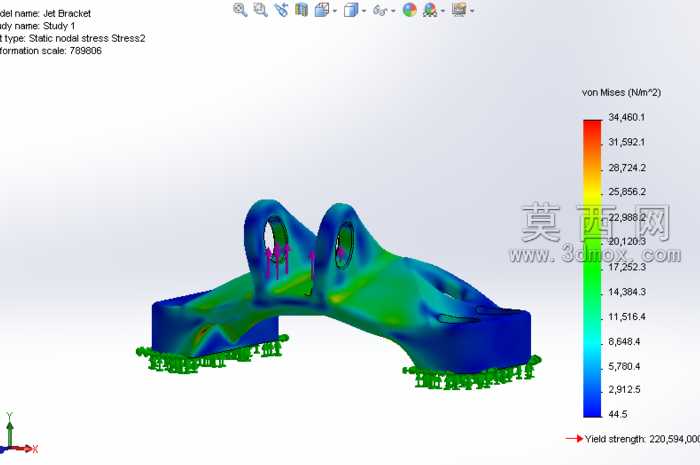This screenshot has width=700, height=465.
Task: Click the Apply Scene icon
Action: pos(430,10)
